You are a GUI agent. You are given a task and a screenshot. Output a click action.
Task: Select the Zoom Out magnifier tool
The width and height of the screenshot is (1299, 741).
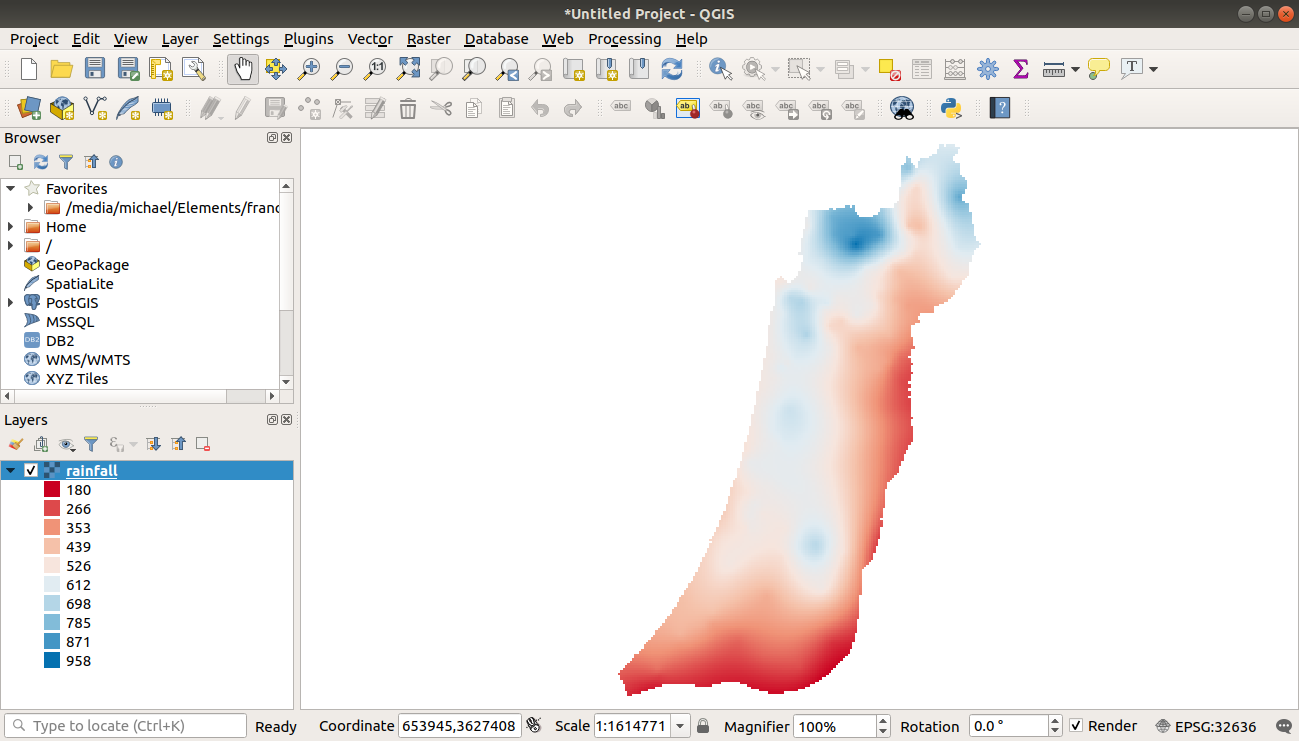342,69
